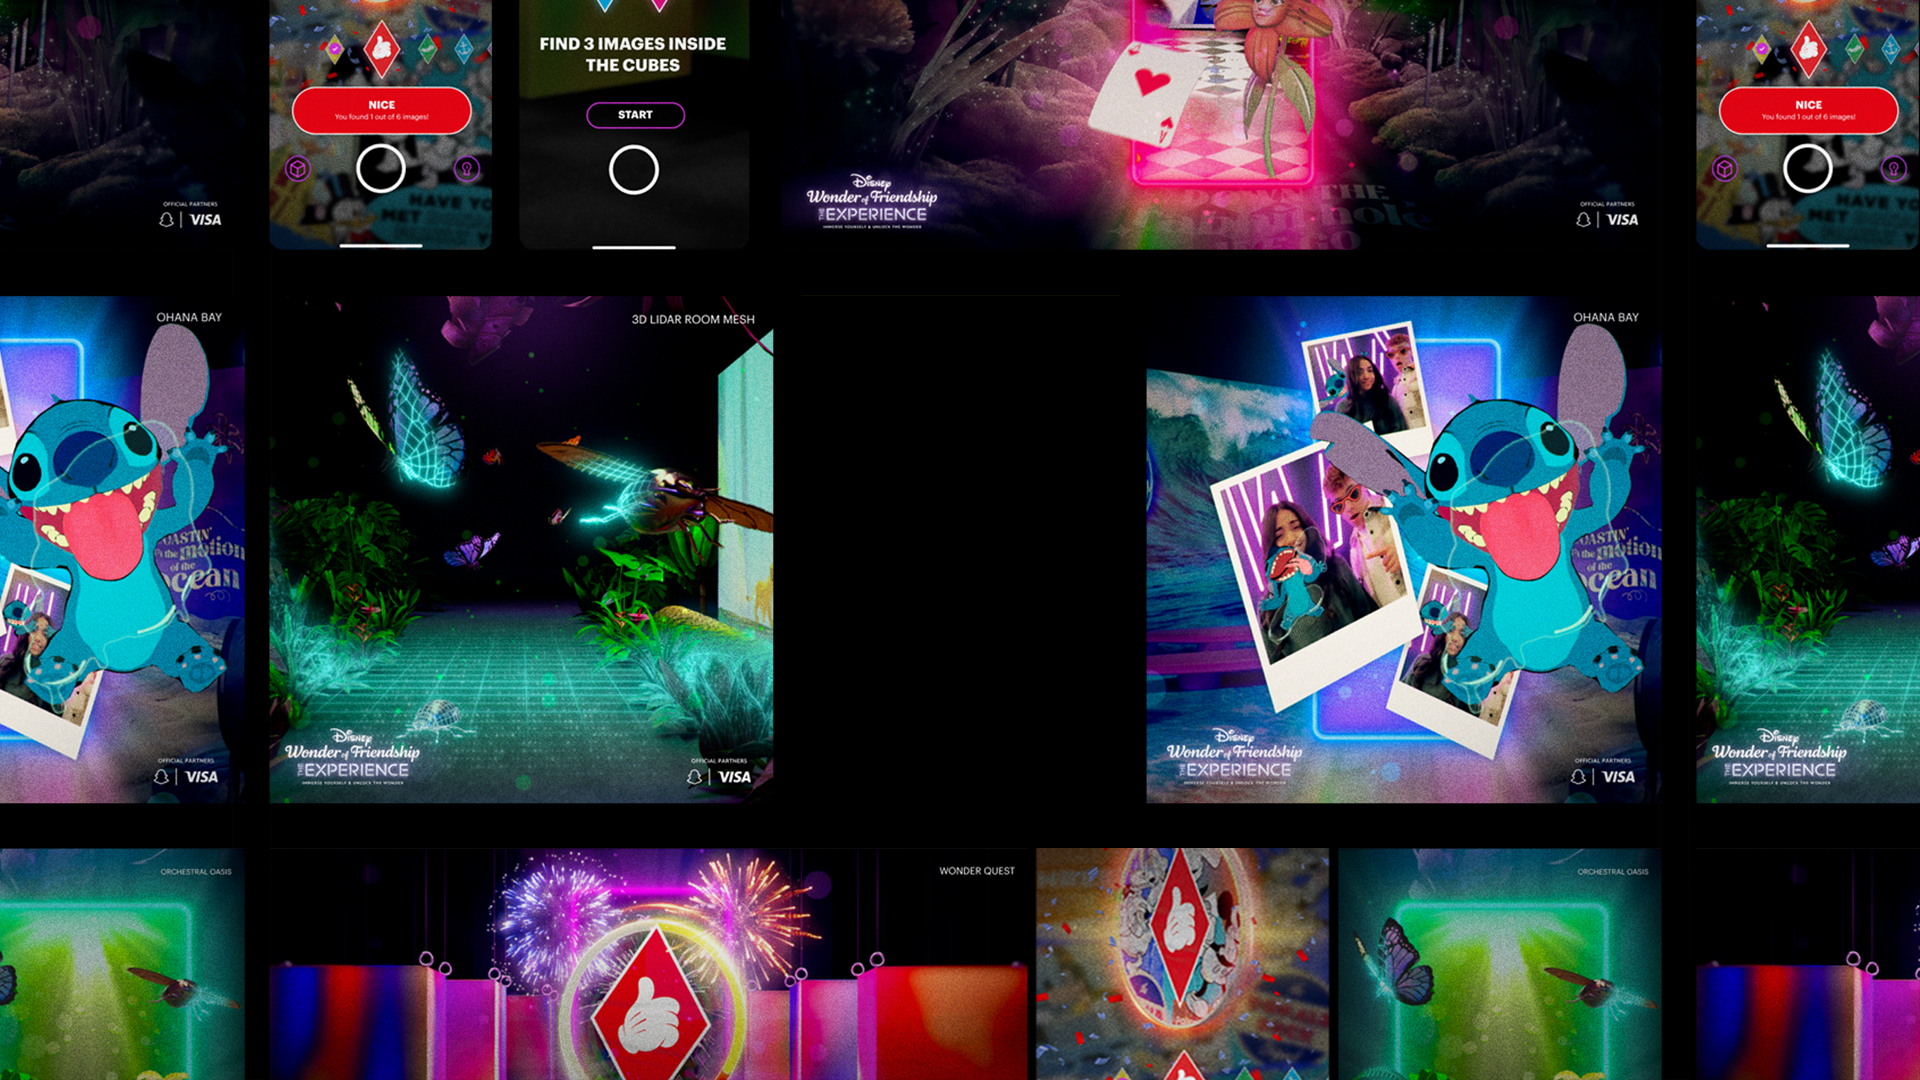Select the green diamond badge on the leftmost phone screen

click(x=428, y=47)
